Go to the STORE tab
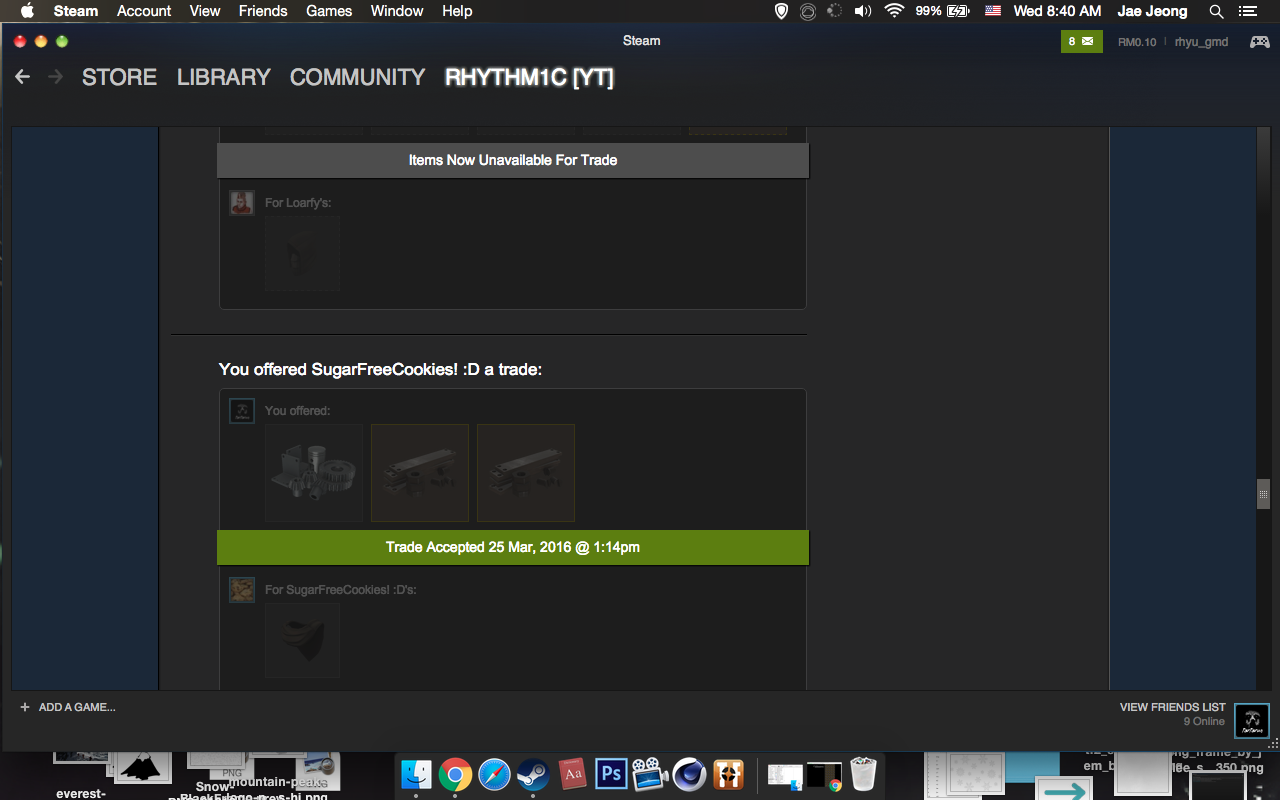Viewport: 1280px width, 800px height. 119,77
